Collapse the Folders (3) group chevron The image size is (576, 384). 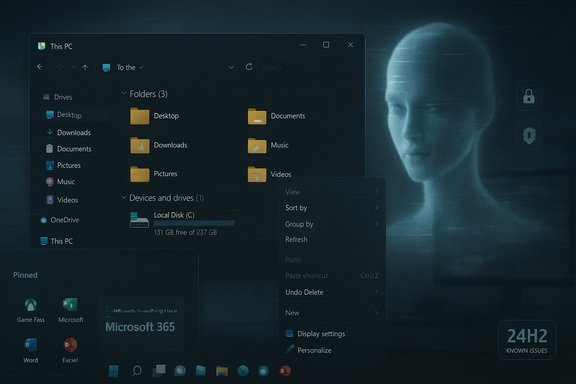pyautogui.click(x=124, y=93)
